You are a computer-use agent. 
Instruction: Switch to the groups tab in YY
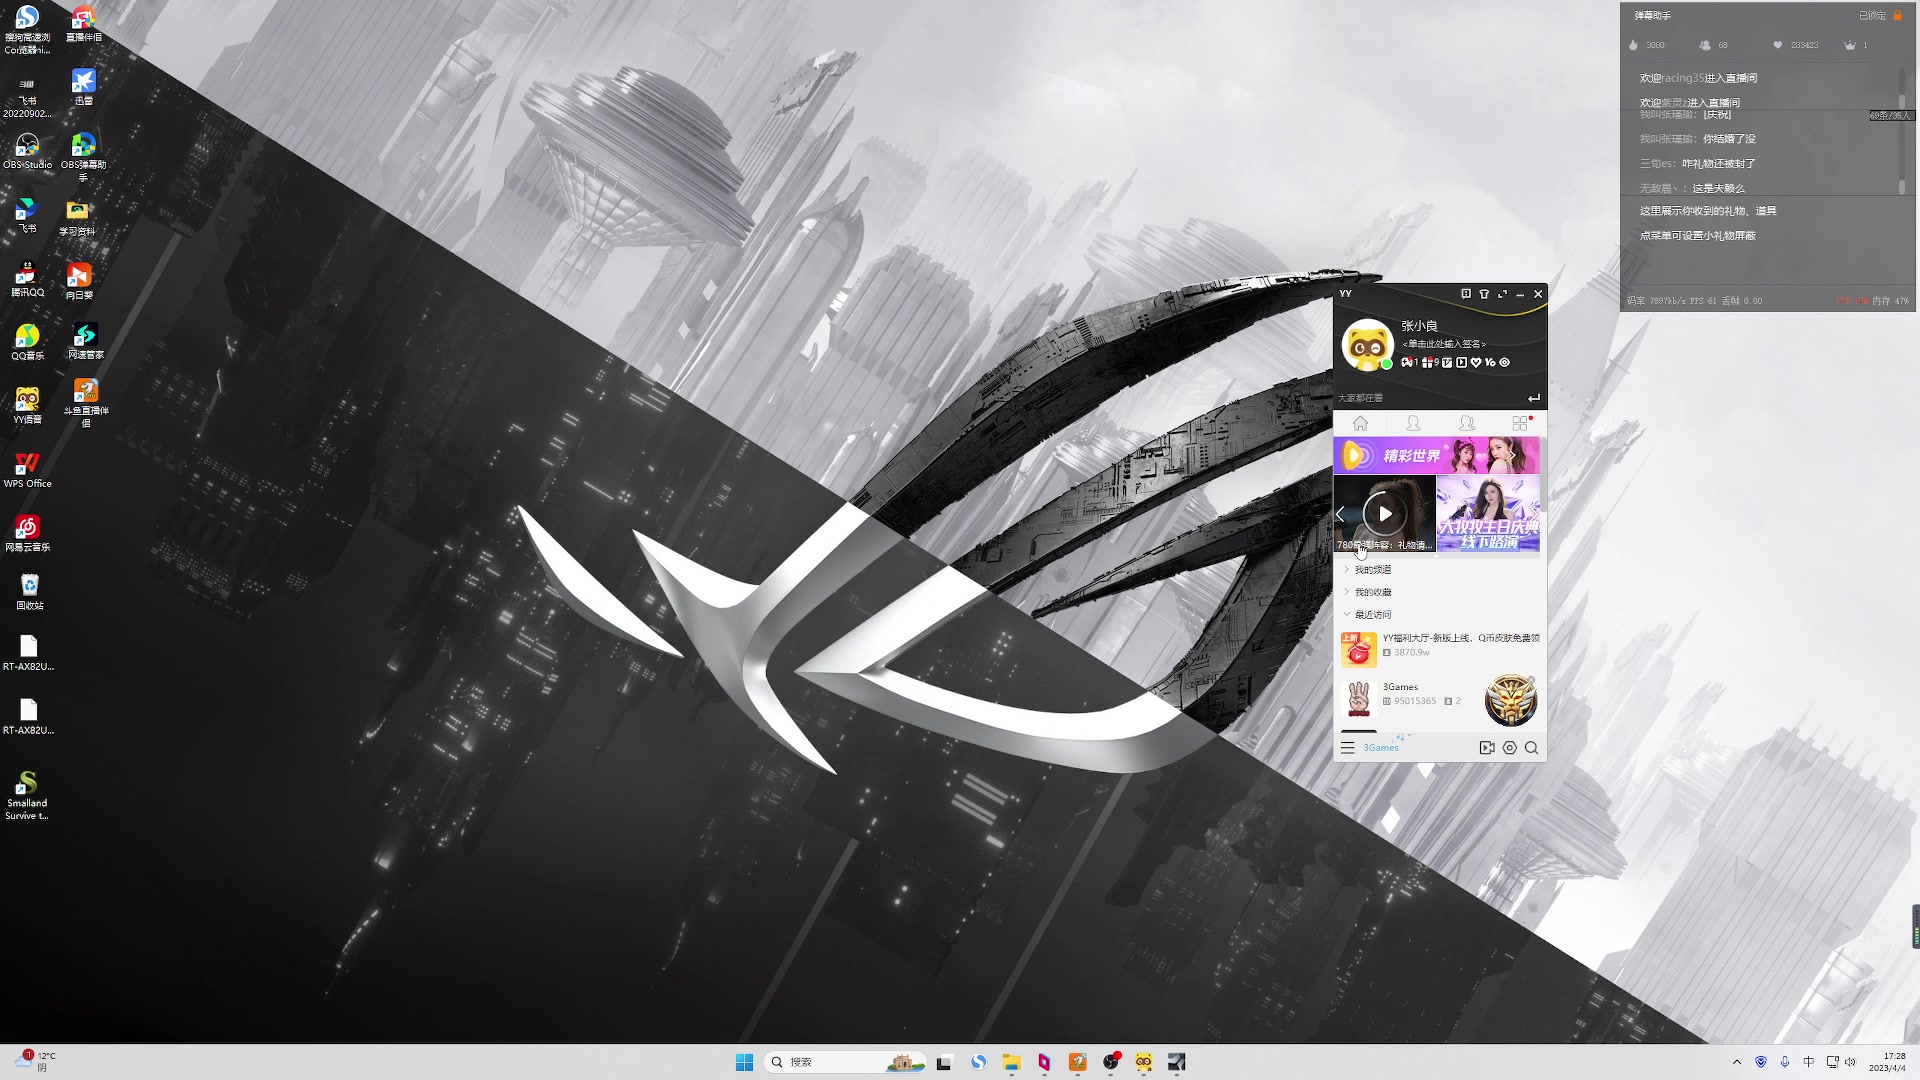(x=1467, y=423)
